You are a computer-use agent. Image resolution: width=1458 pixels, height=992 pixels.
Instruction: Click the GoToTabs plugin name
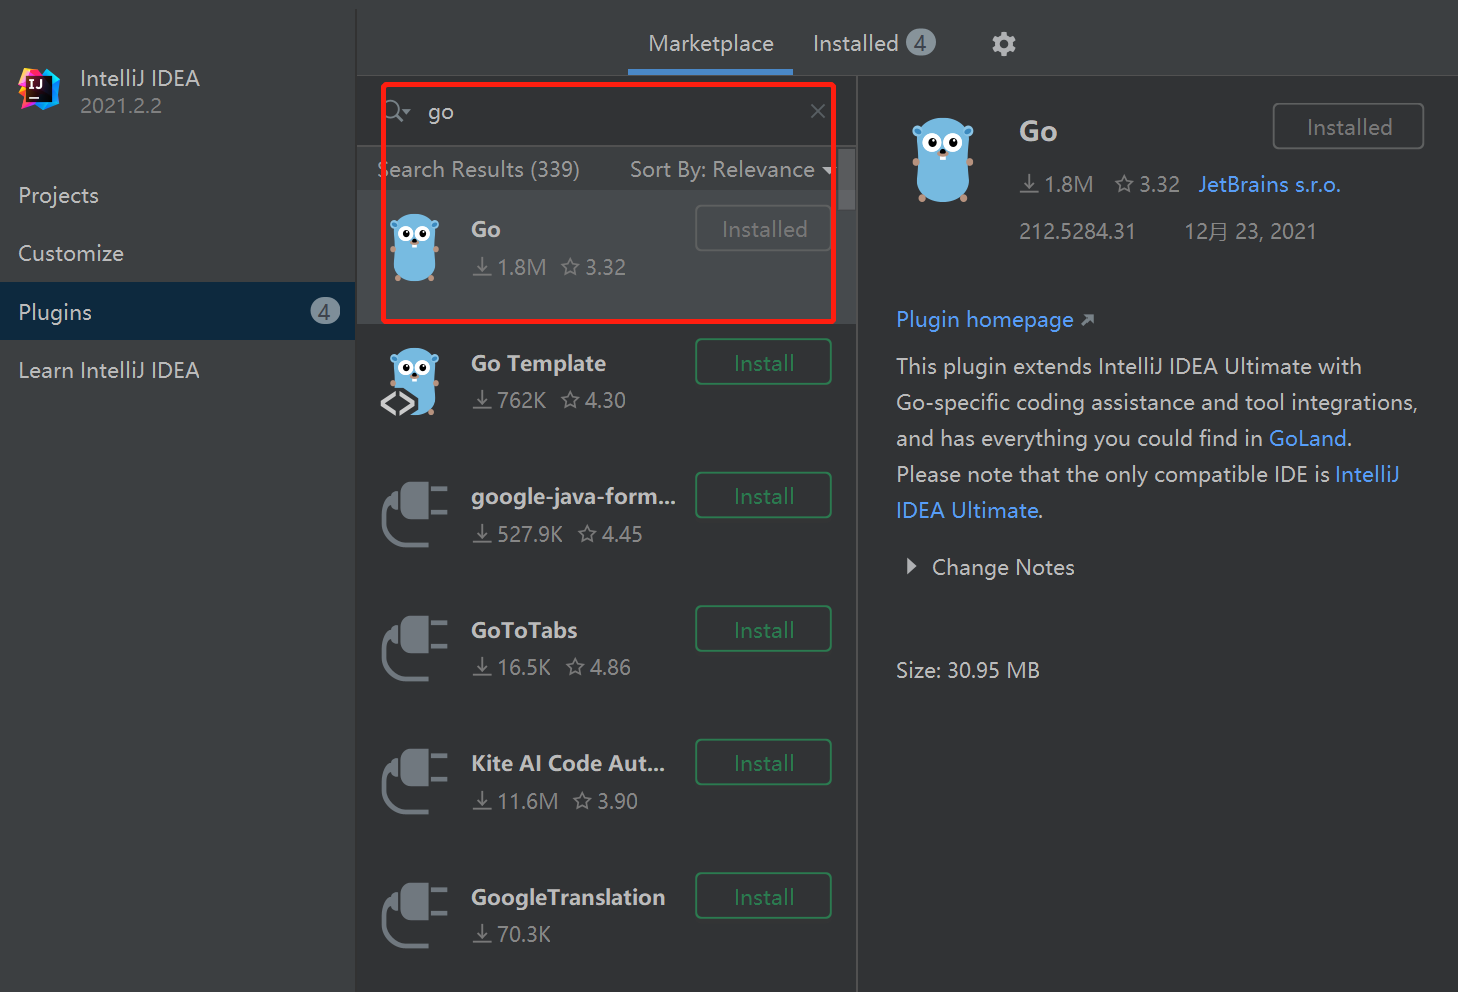coord(524,630)
